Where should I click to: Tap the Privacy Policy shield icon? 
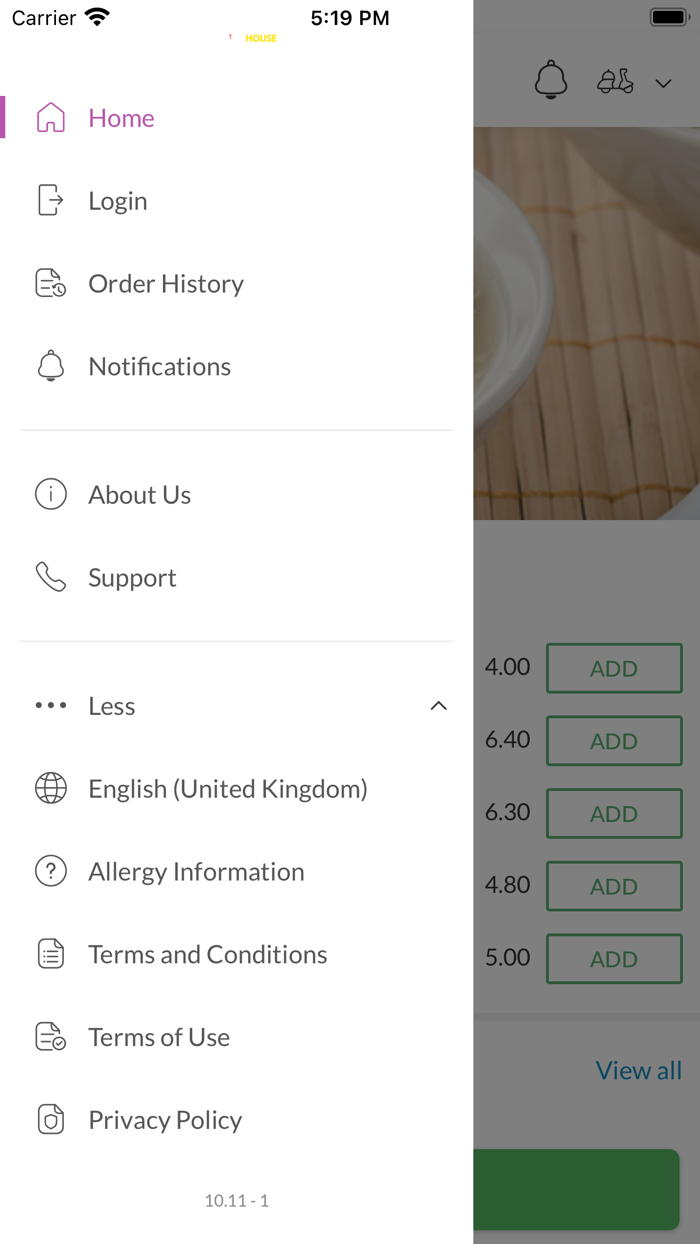coord(50,1119)
